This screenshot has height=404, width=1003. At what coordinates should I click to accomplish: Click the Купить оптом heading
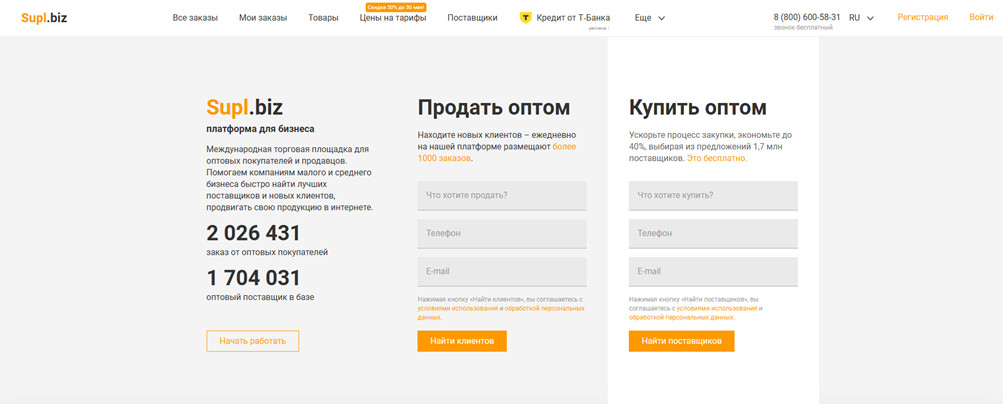[698, 107]
